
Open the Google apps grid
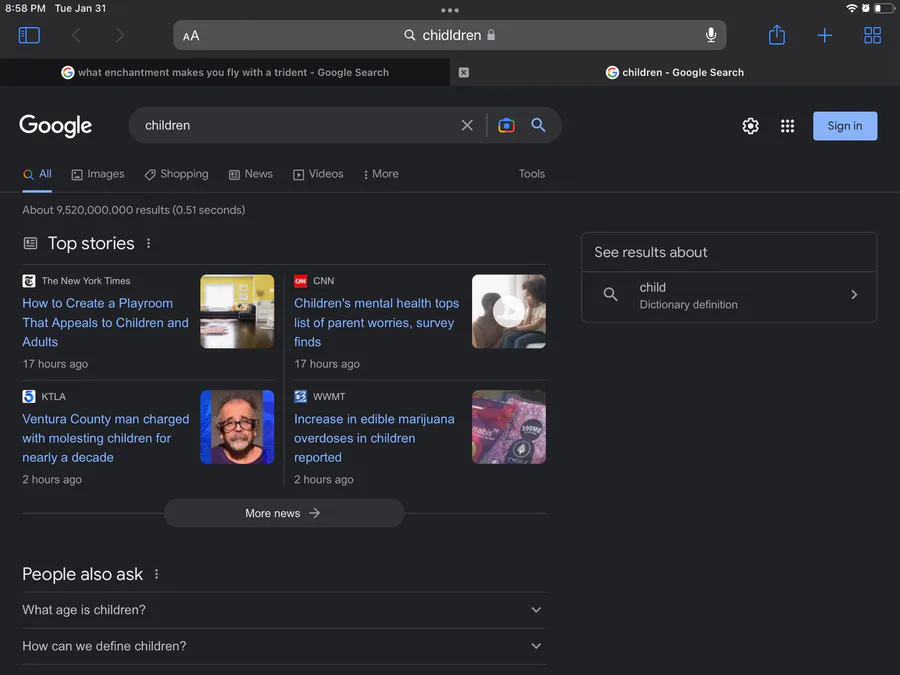788,126
